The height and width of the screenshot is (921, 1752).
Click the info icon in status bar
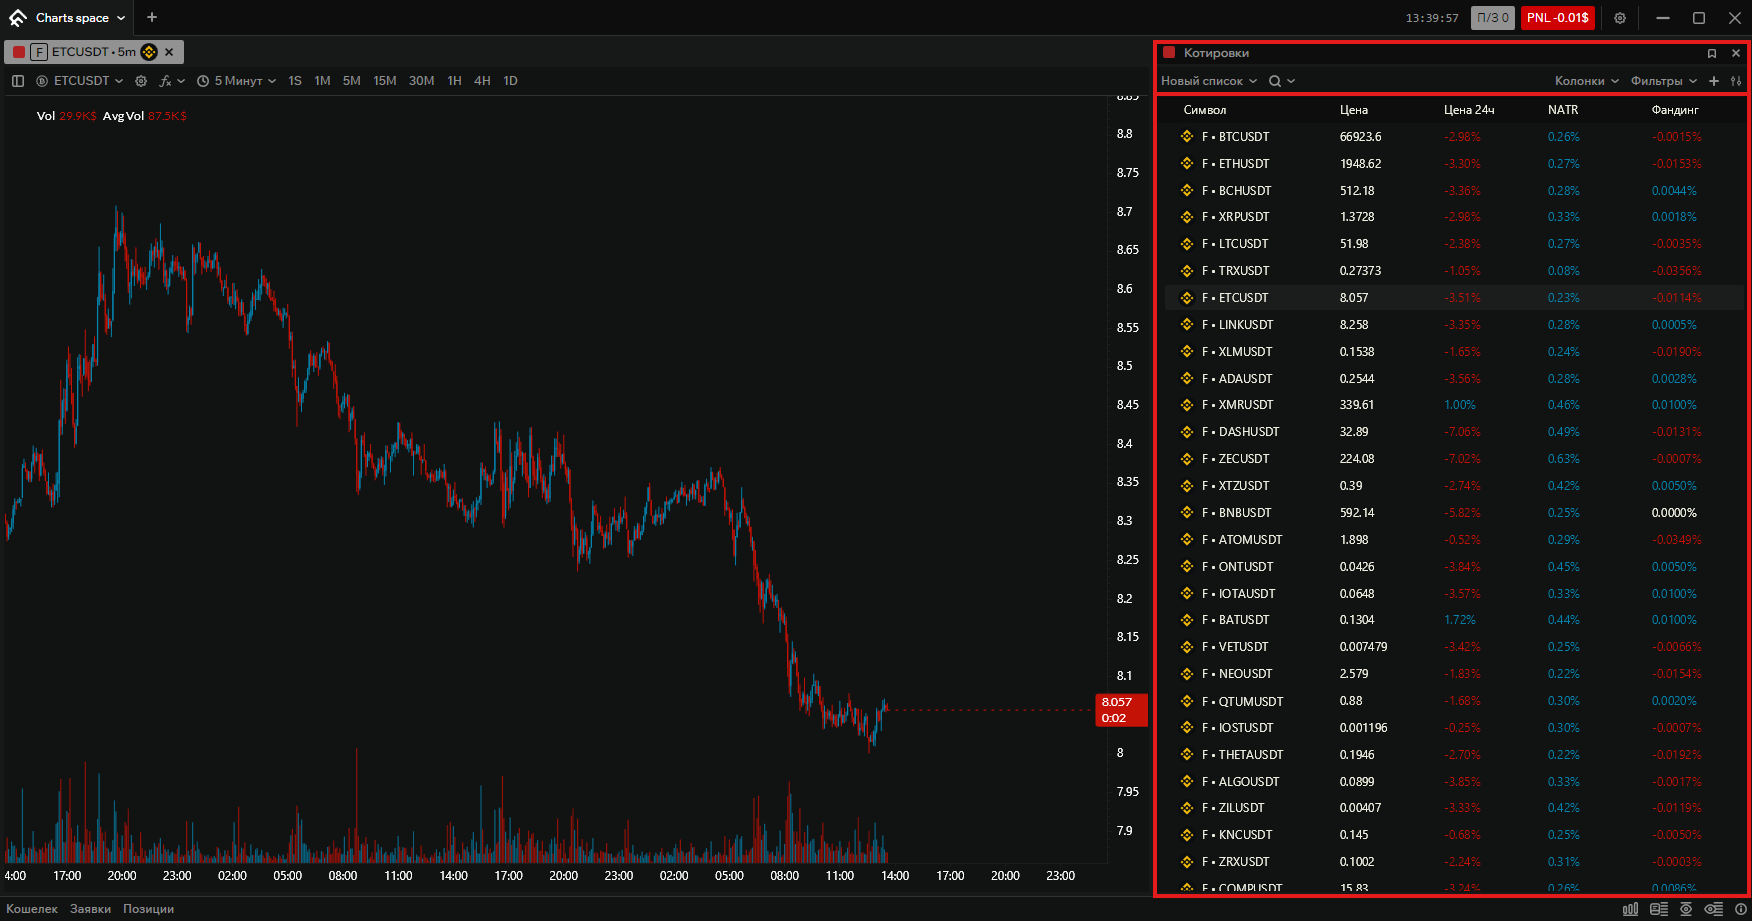(x=1741, y=909)
